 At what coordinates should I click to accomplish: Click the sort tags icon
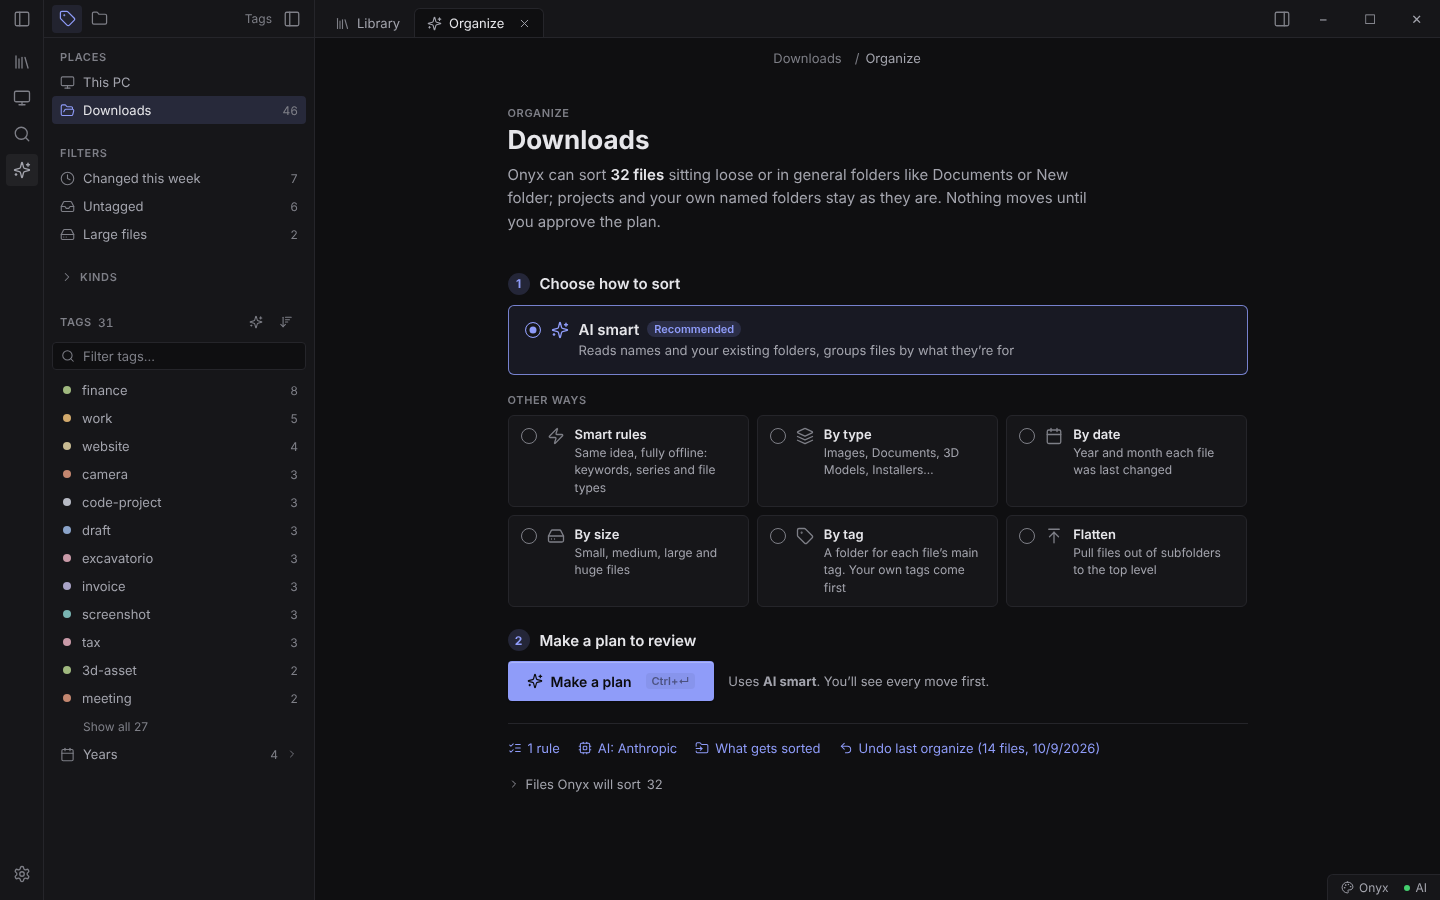click(286, 322)
